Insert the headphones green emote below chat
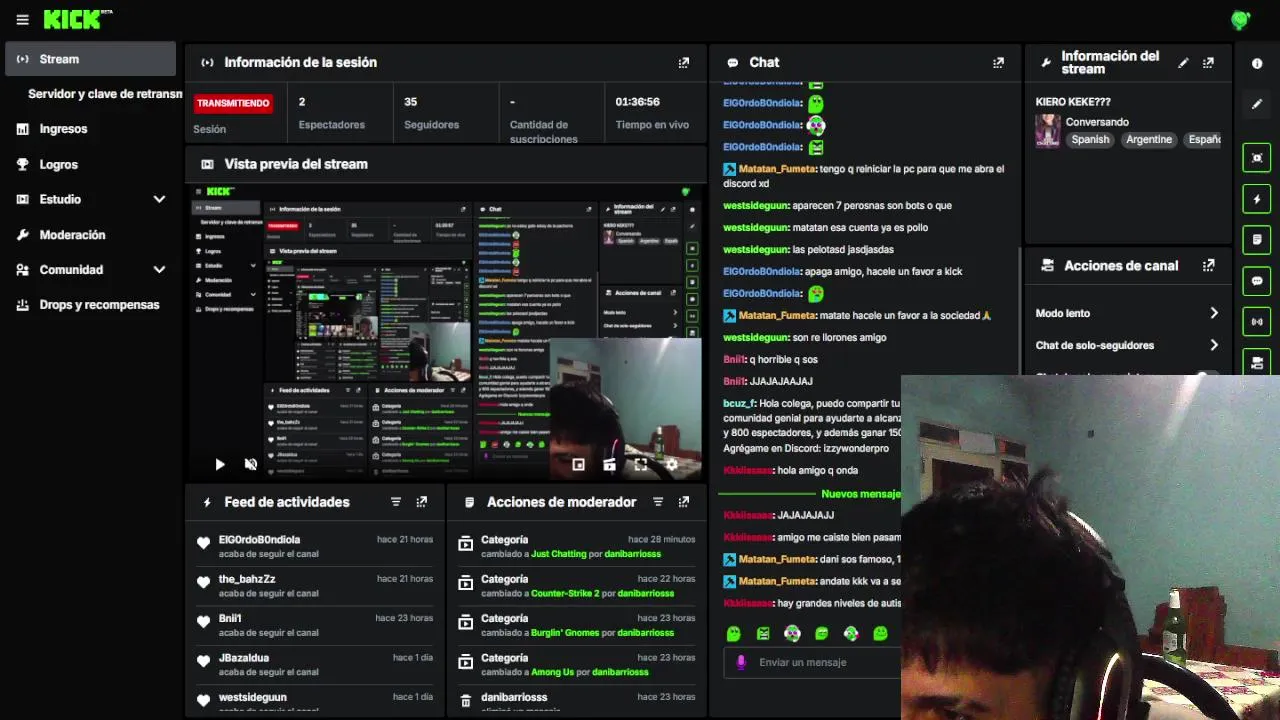Screen dimensions: 1280x720 792,633
